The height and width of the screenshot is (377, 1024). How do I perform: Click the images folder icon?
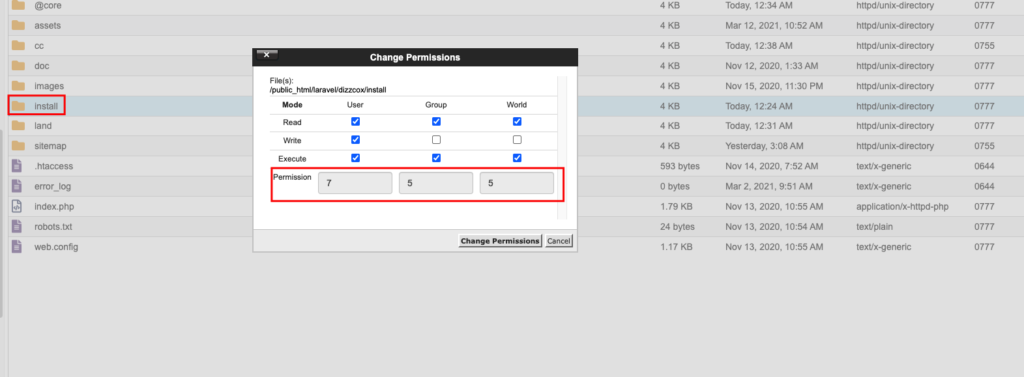click(x=18, y=86)
